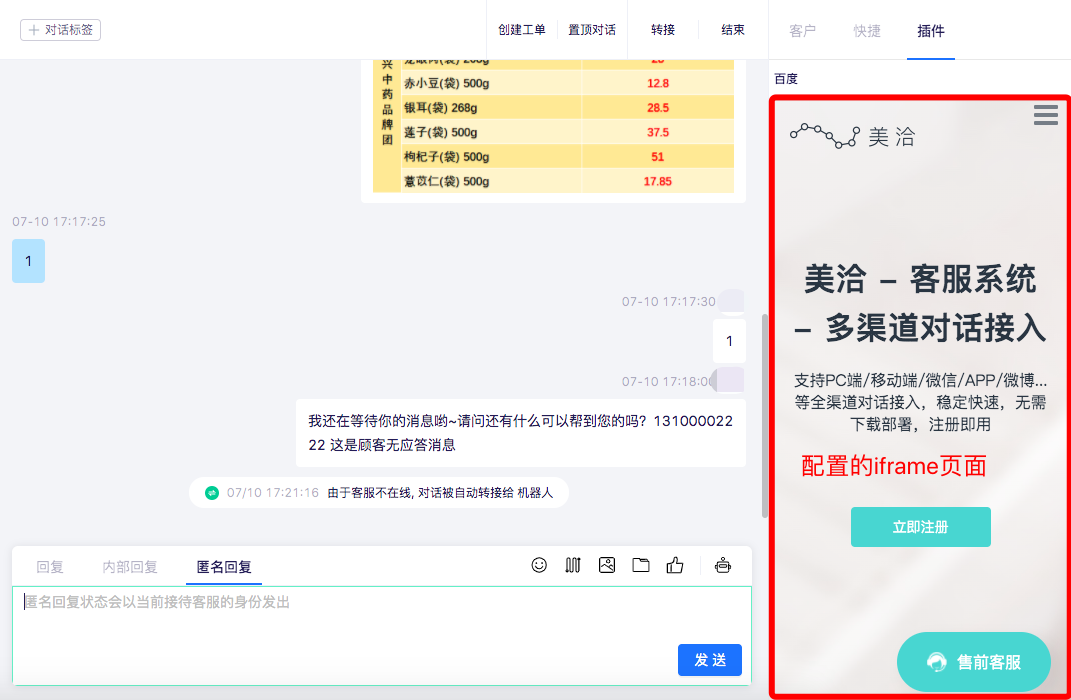Transfer the conversation via 转接
1071x700 pixels.
click(x=663, y=30)
